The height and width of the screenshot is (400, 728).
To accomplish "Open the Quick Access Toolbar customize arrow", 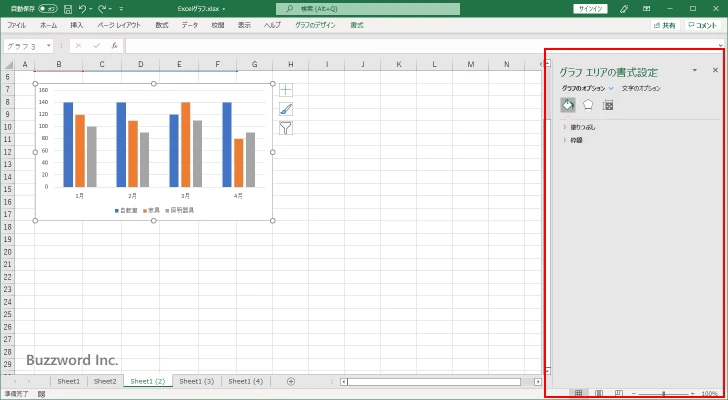I will point(121,9).
